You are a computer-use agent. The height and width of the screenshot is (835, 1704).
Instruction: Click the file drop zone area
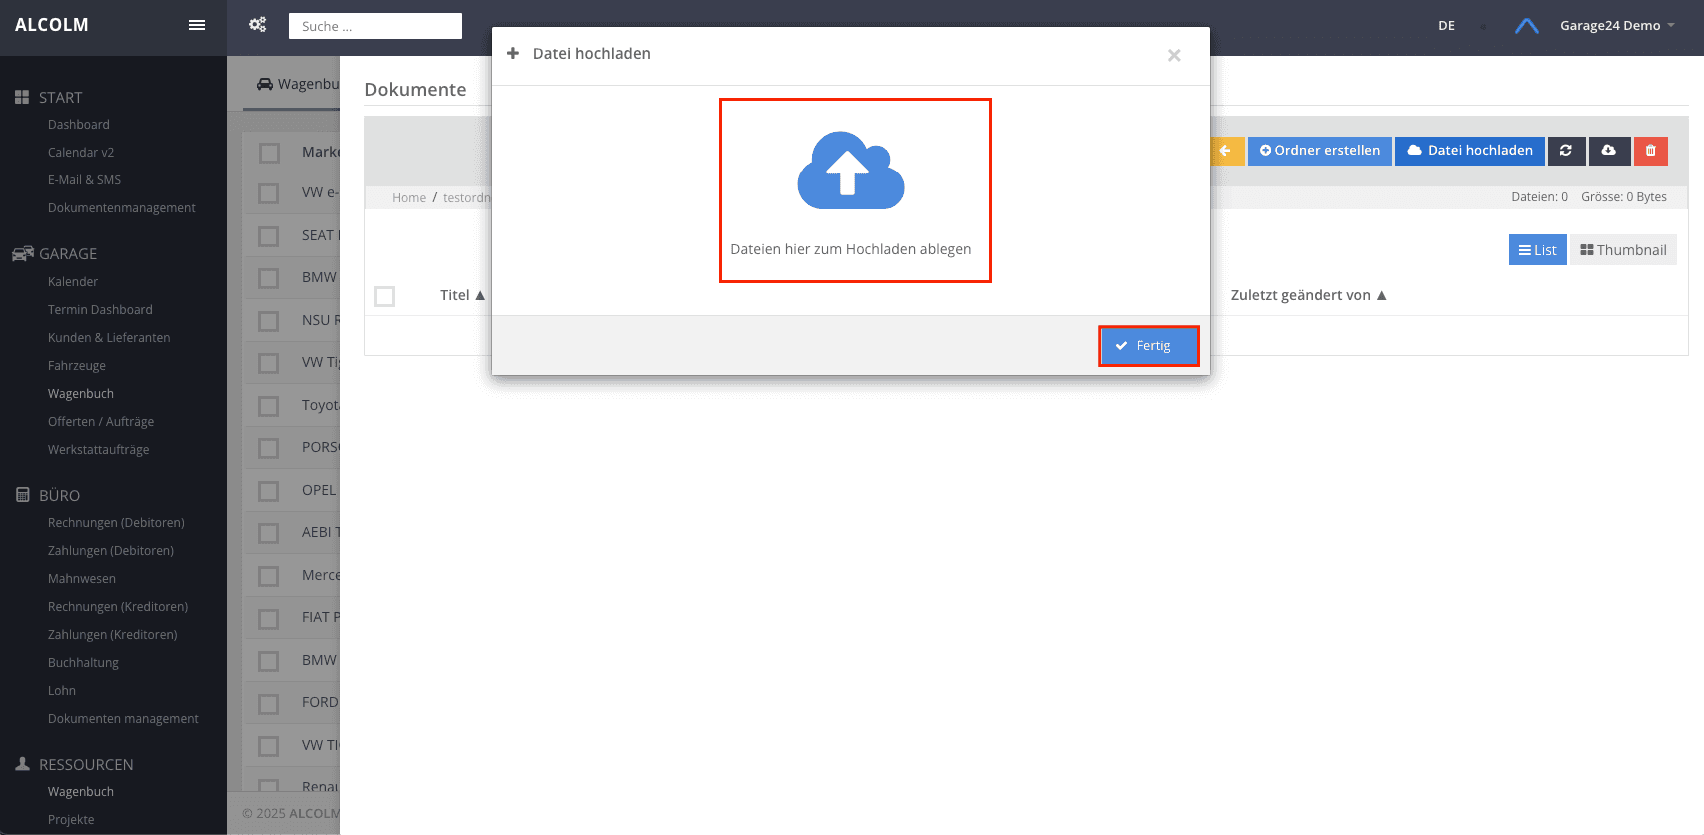click(855, 190)
